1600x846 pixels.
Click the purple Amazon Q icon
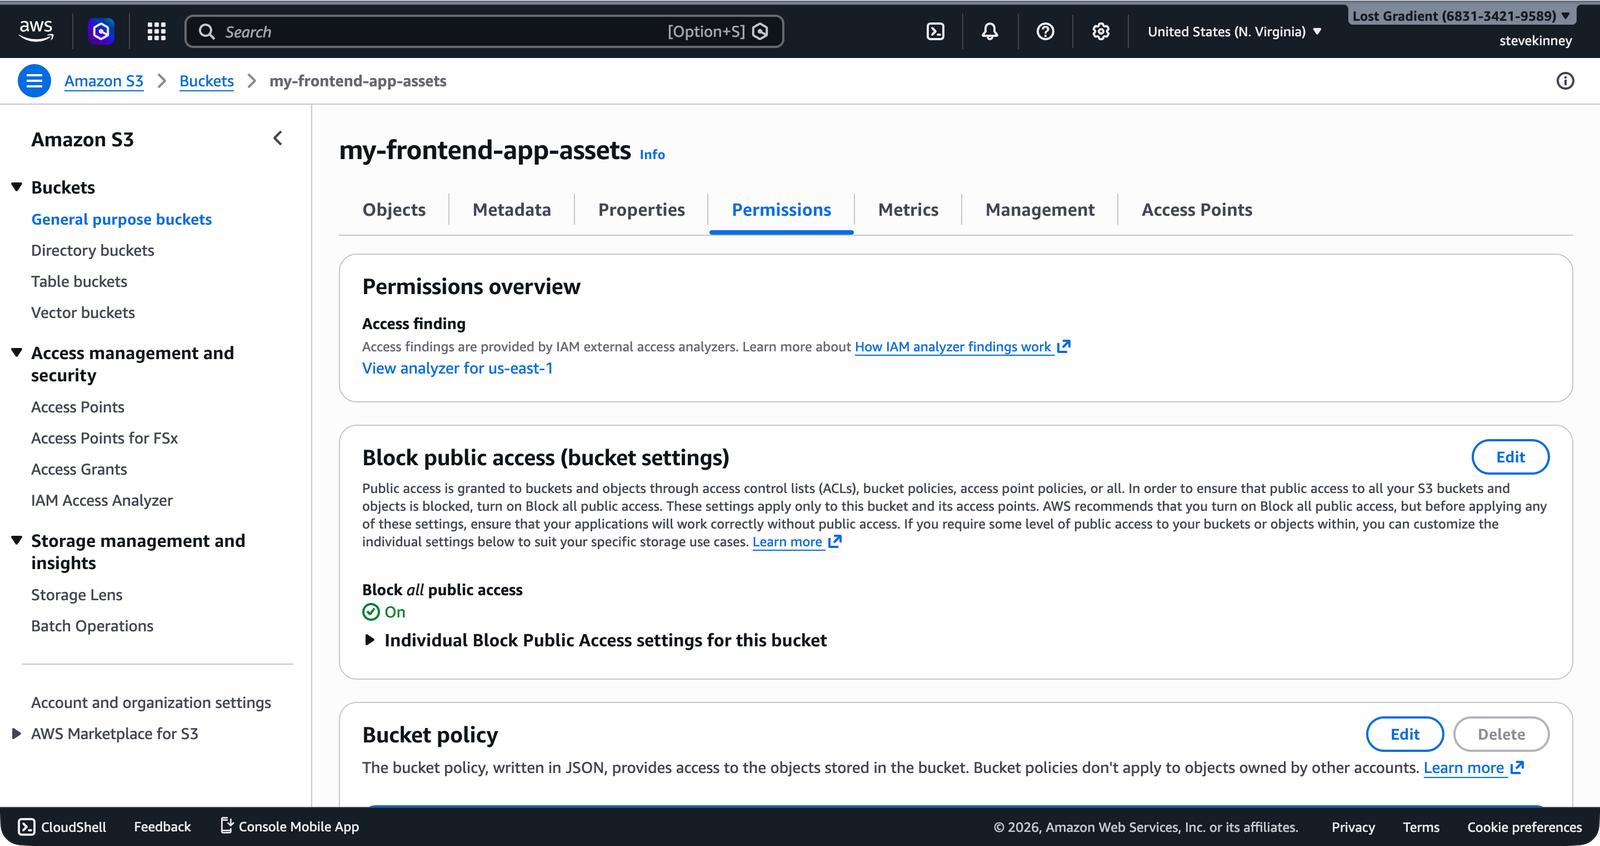[x=101, y=31]
